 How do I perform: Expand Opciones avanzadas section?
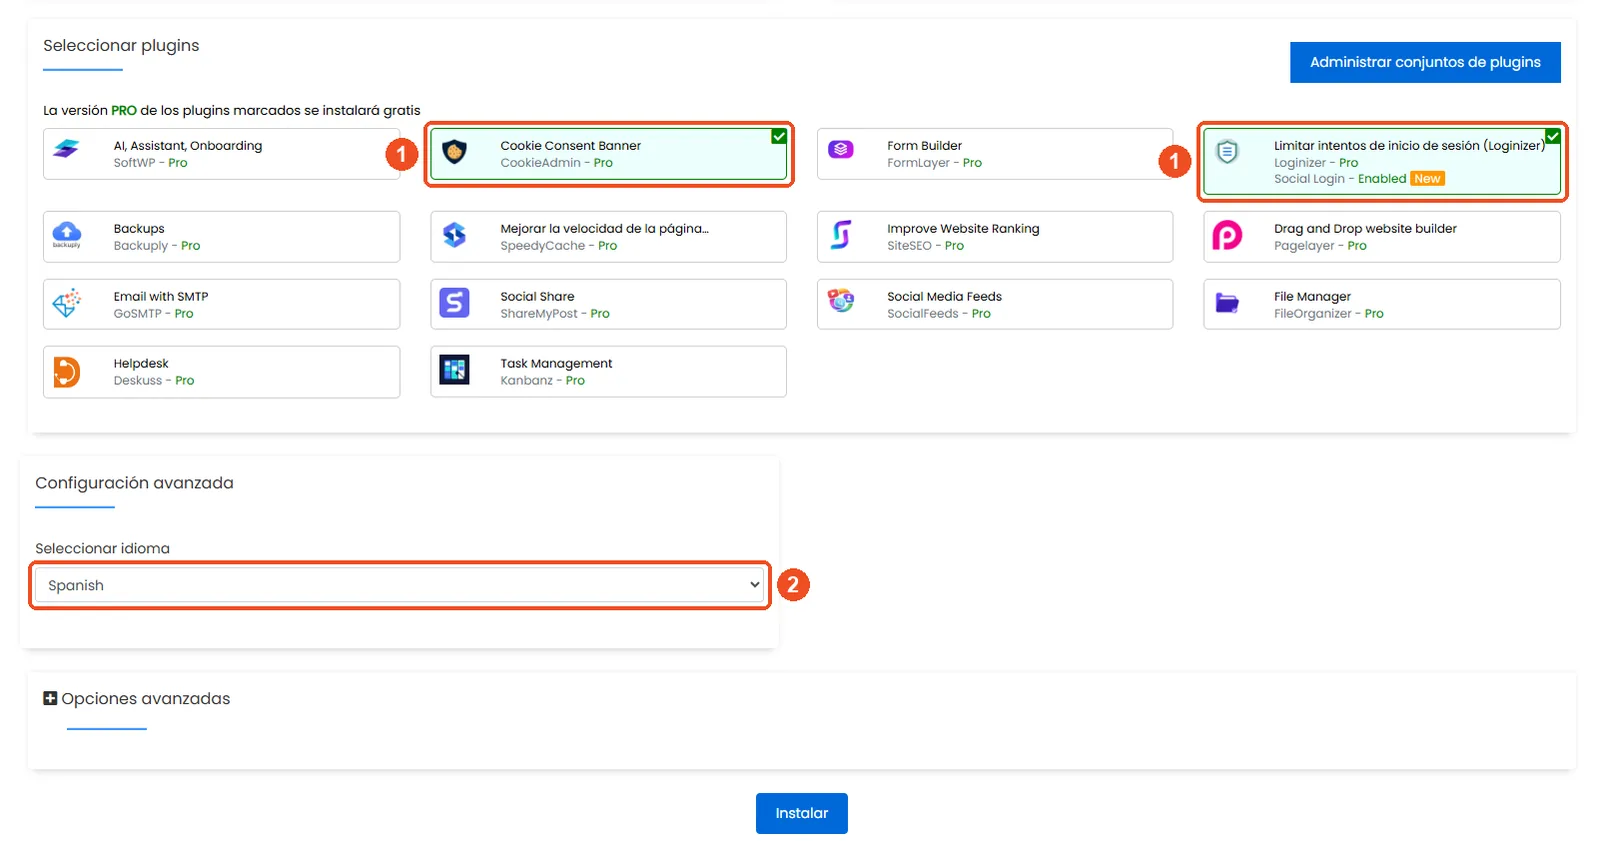coord(50,698)
